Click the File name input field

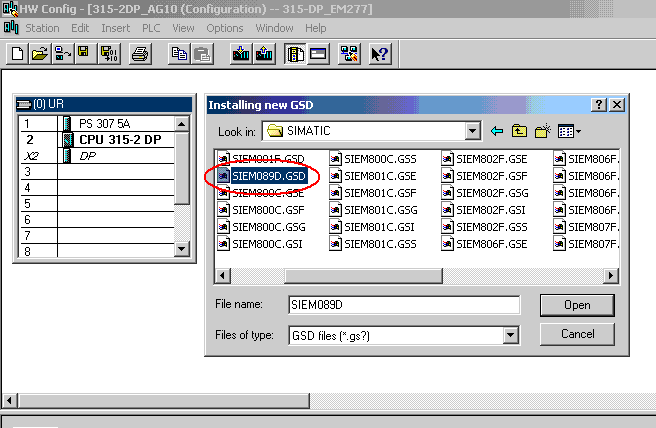click(x=402, y=305)
